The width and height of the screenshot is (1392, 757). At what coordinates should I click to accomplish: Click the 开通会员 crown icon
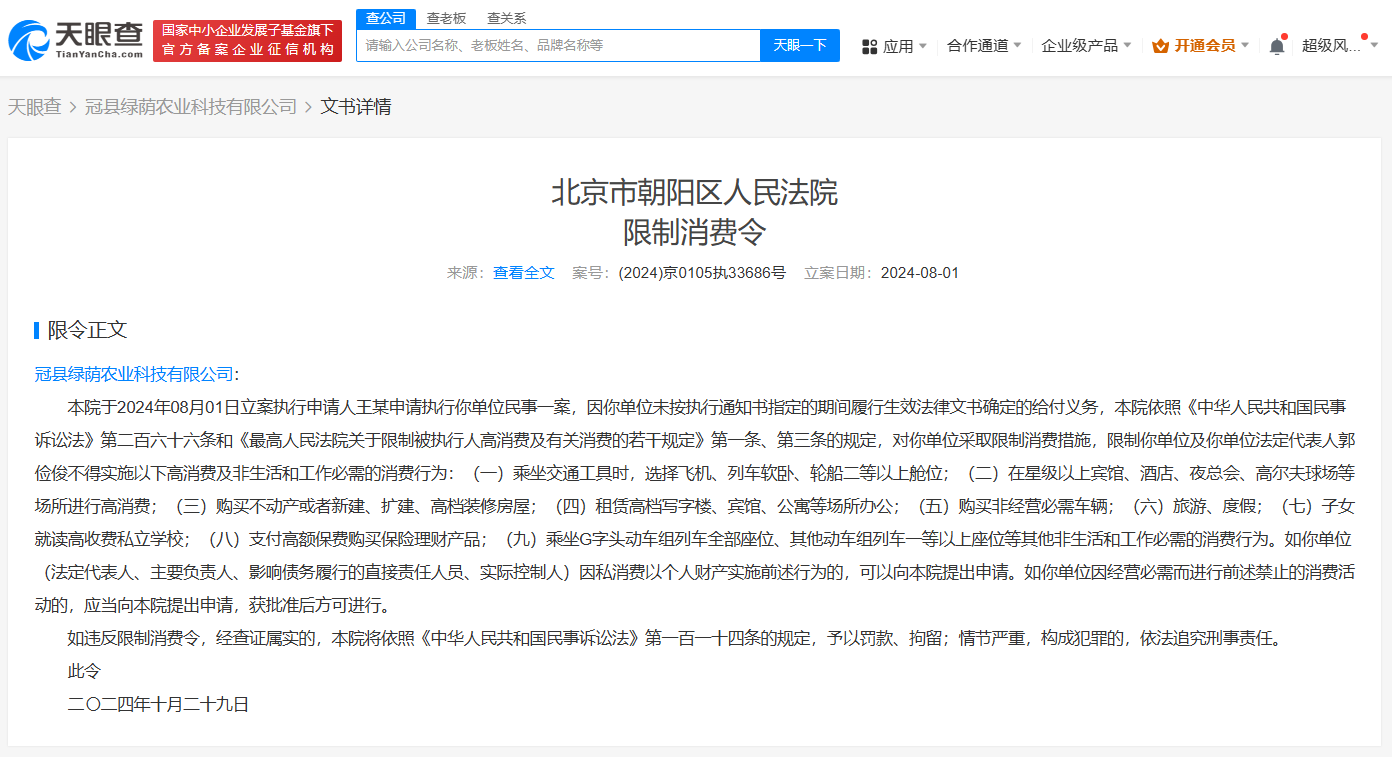pos(1160,46)
